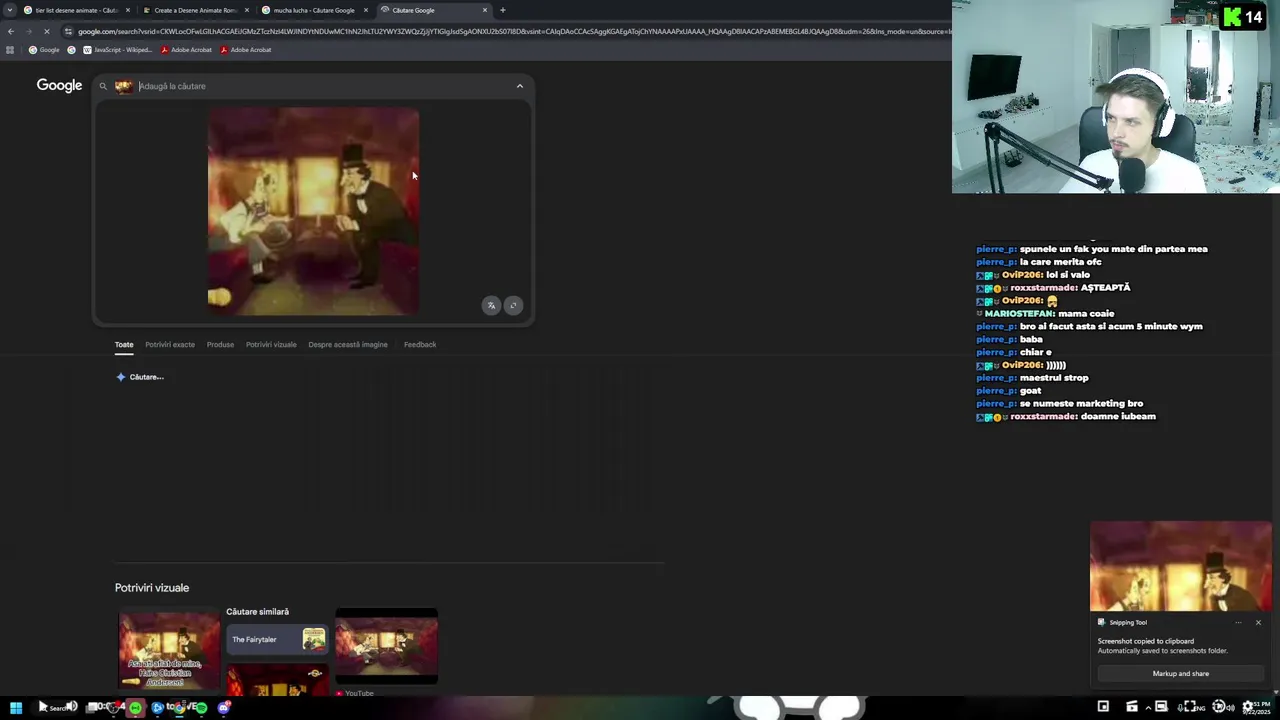The width and height of the screenshot is (1280, 720).
Task: Open the browser tab search chevron
Action: 10,10
